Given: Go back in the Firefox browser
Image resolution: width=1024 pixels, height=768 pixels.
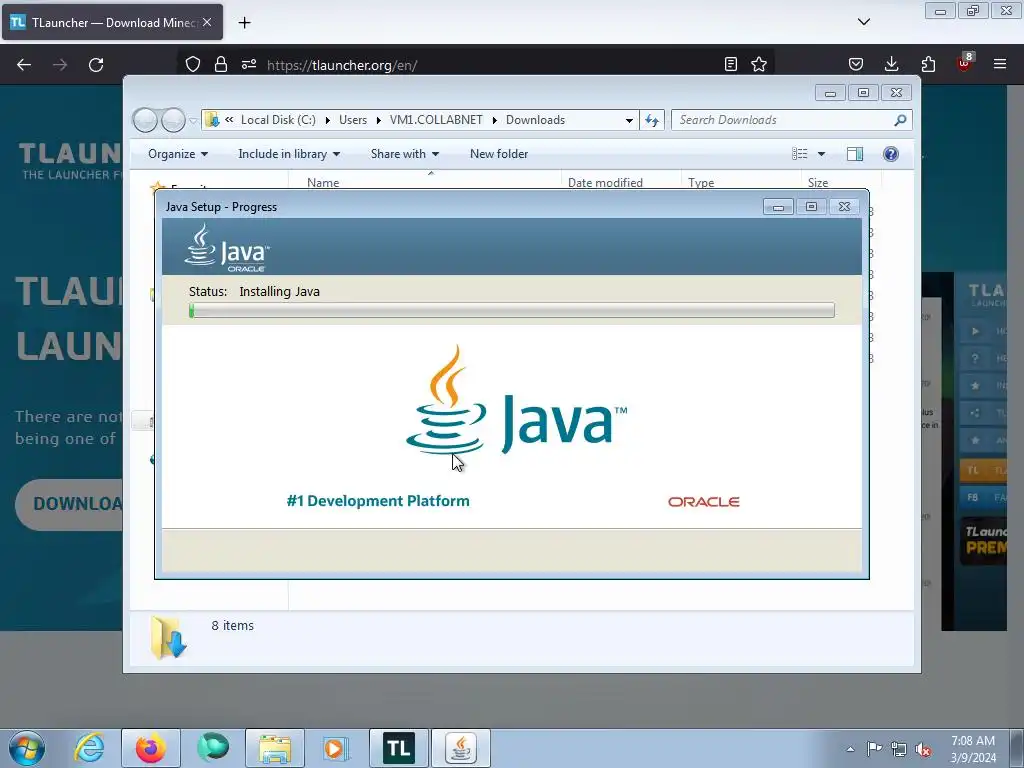Looking at the screenshot, I should (24, 65).
